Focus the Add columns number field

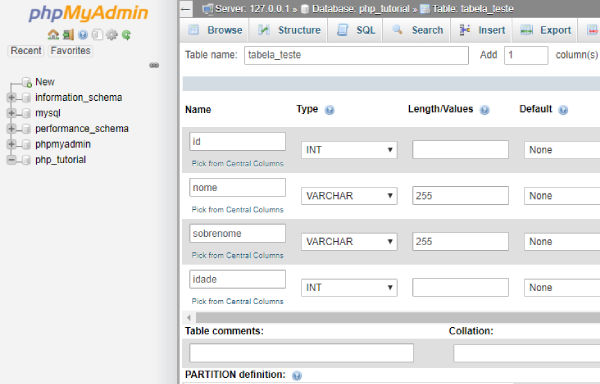[526, 55]
